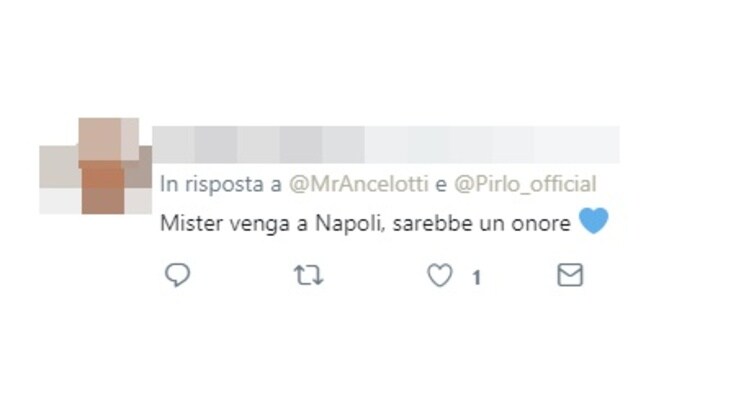View likes by clicking the count 1
Screen dimensions: 736x409
pyautogui.click(x=476, y=278)
